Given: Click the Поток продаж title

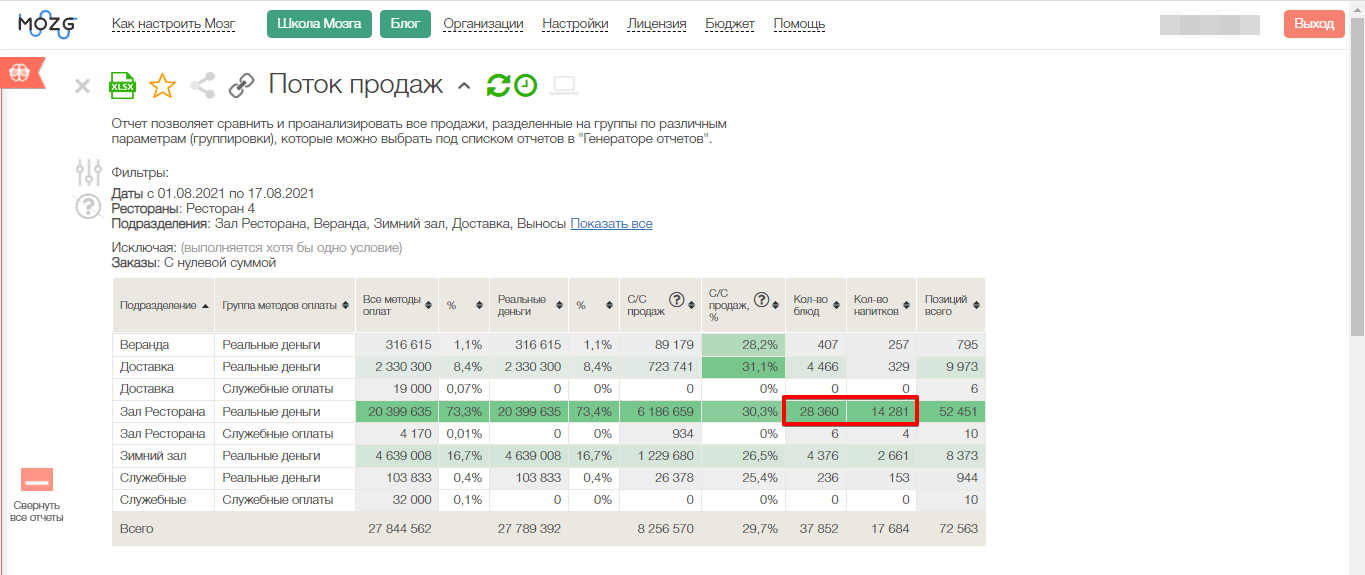Looking at the screenshot, I should 356,85.
